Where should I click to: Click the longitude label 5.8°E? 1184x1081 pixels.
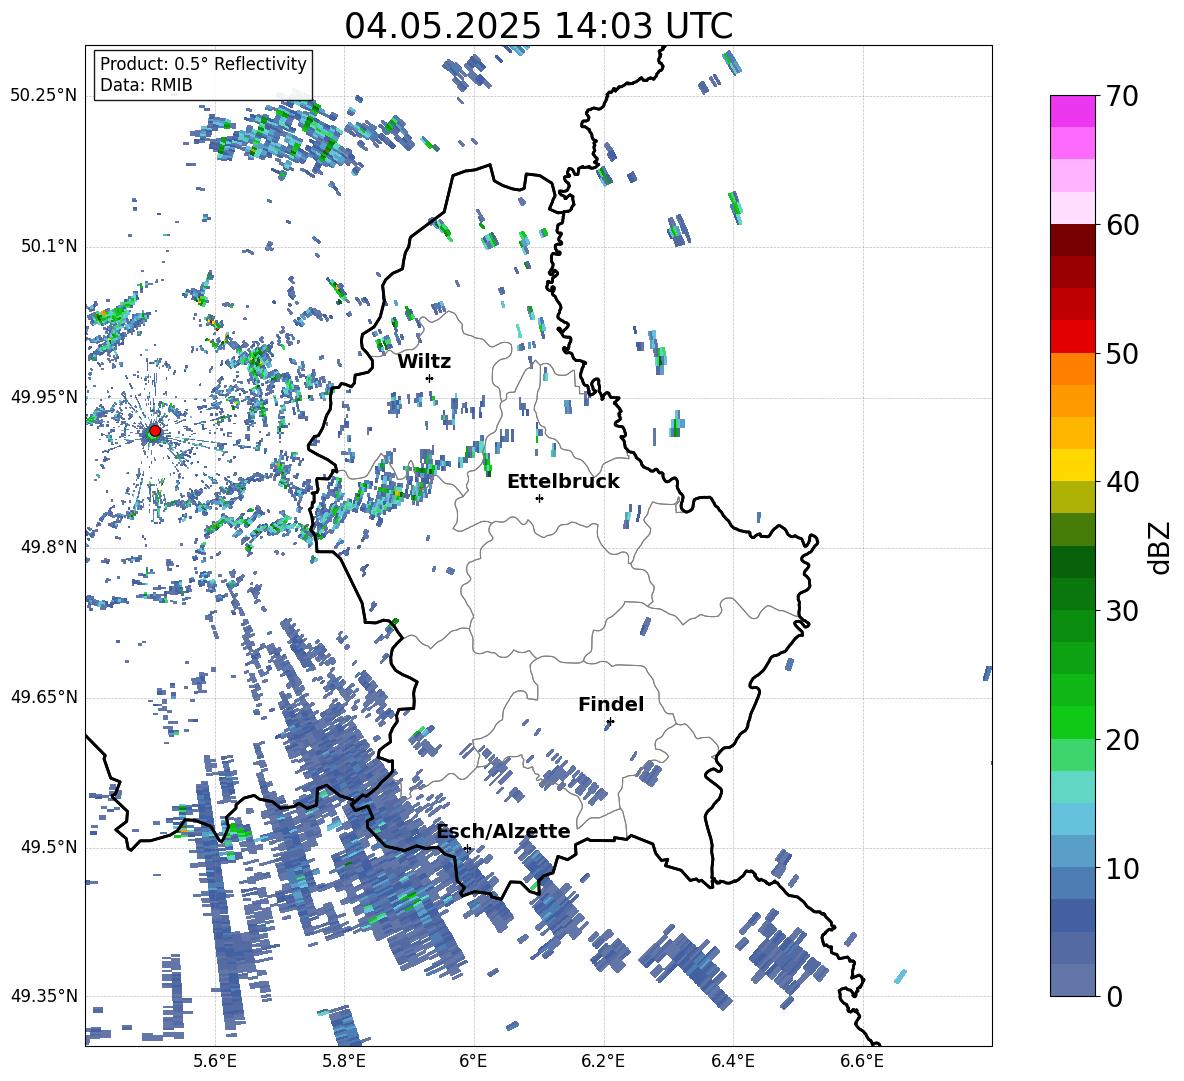coord(344,1061)
